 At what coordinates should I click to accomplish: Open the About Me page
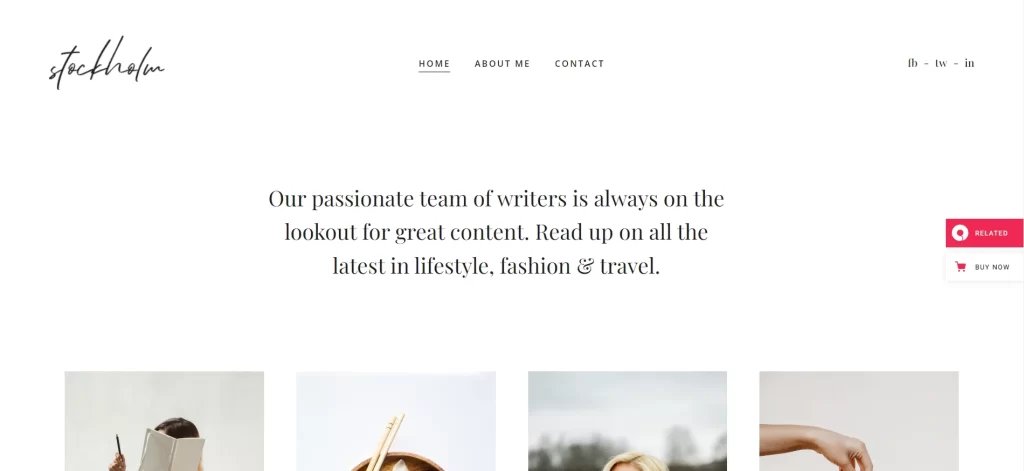coord(502,64)
